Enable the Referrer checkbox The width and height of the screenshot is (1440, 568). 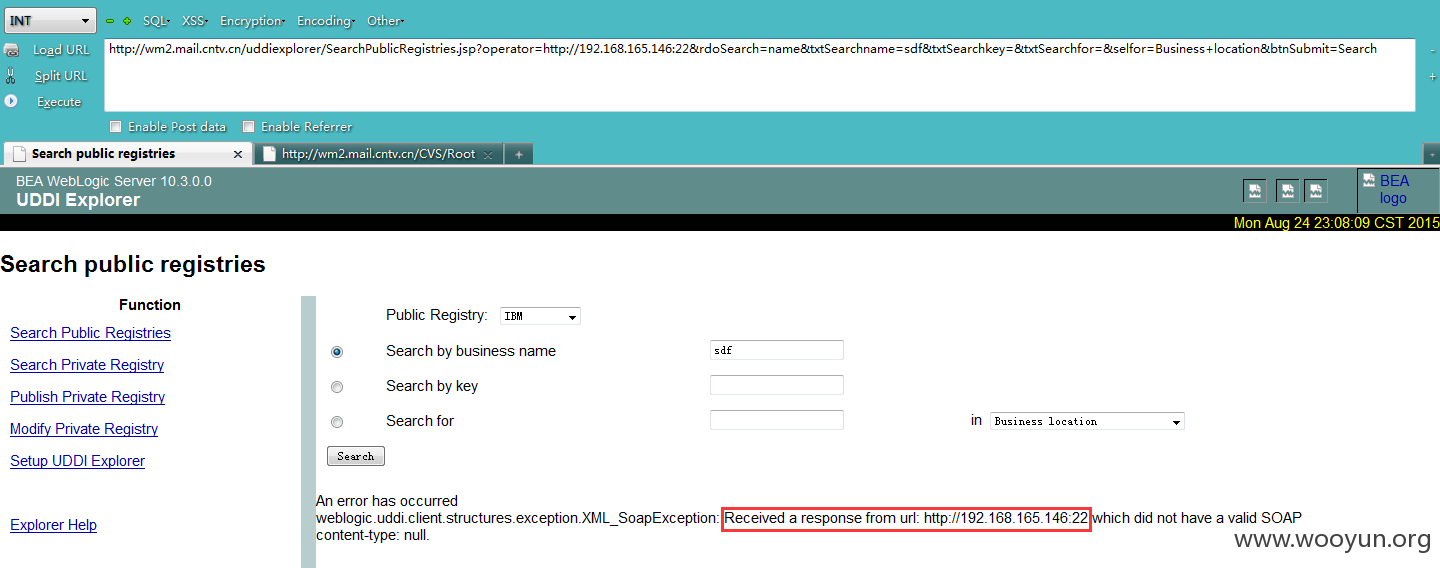click(x=249, y=127)
